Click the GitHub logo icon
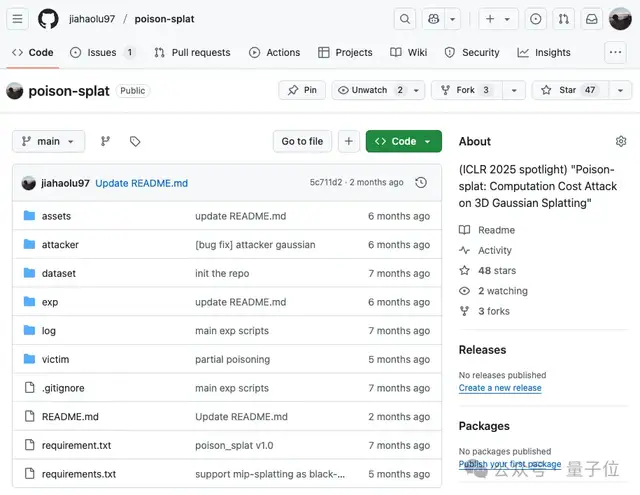 48,19
